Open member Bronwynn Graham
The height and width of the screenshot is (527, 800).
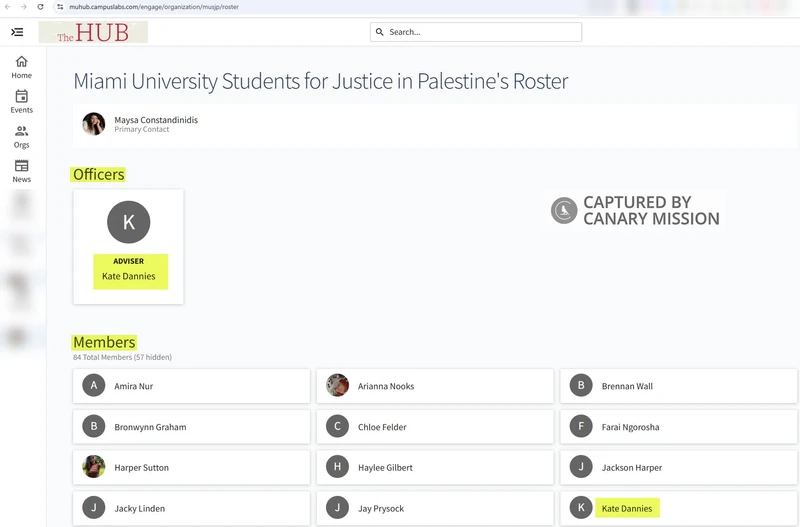pyautogui.click(x=191, y=427)
